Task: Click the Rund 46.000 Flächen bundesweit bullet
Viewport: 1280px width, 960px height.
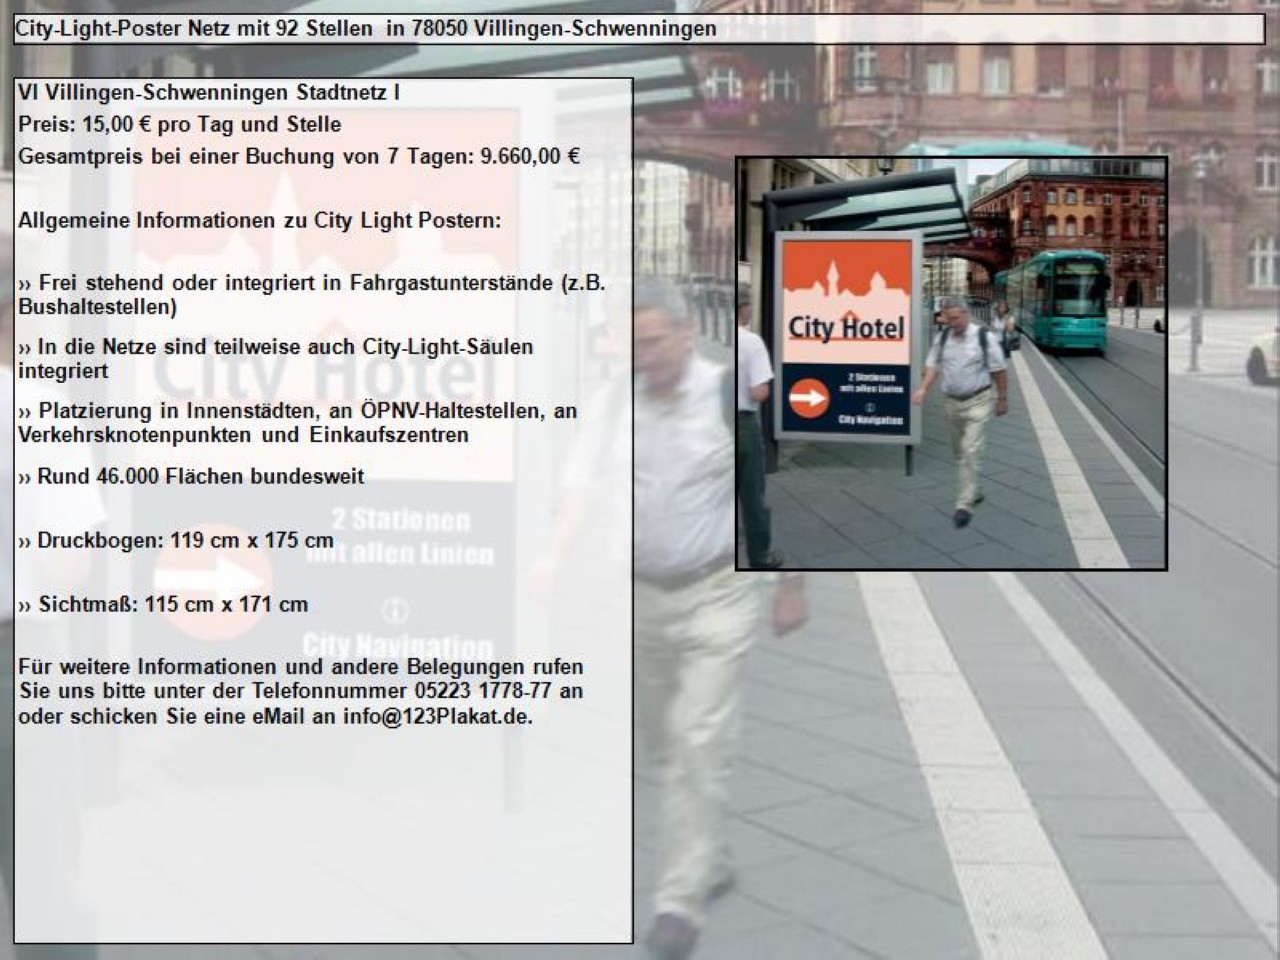Action: [192, 477]
